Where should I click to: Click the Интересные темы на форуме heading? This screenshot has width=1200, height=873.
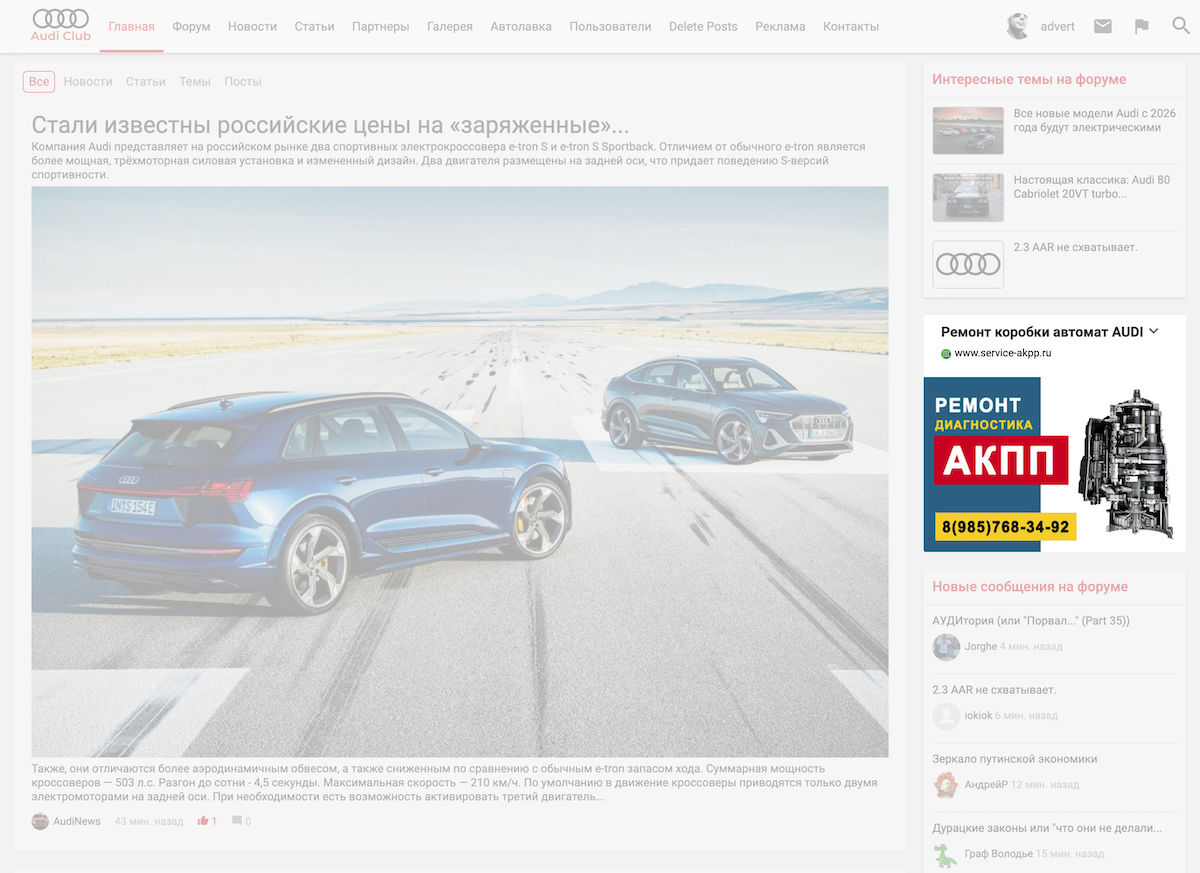pyautogui.click(x=1029, y=79)
